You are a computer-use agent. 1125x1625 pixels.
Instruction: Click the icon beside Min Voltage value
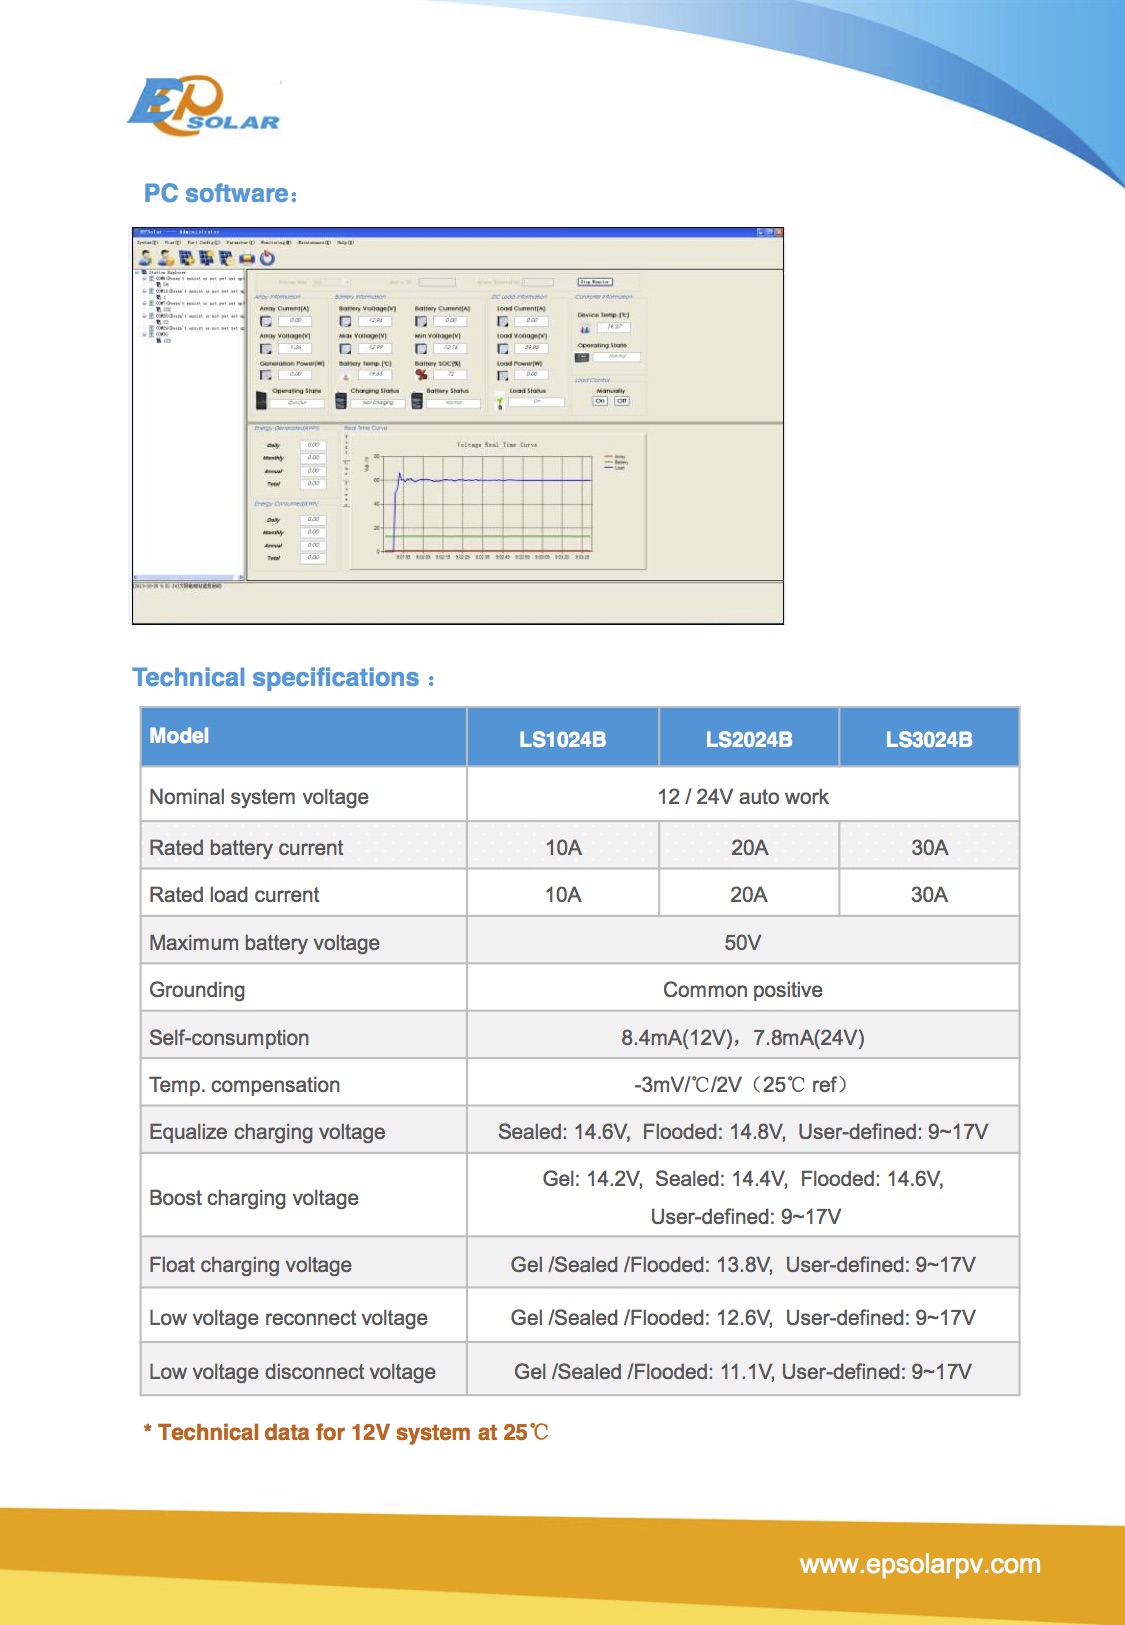421,348
